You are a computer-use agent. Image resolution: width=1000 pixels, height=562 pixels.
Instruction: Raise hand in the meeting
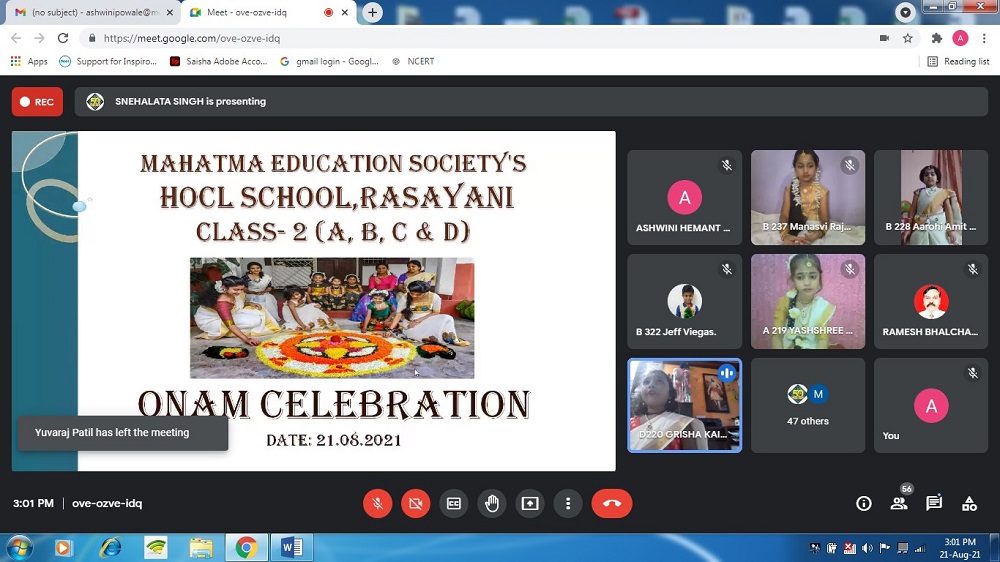click(492, 504)
